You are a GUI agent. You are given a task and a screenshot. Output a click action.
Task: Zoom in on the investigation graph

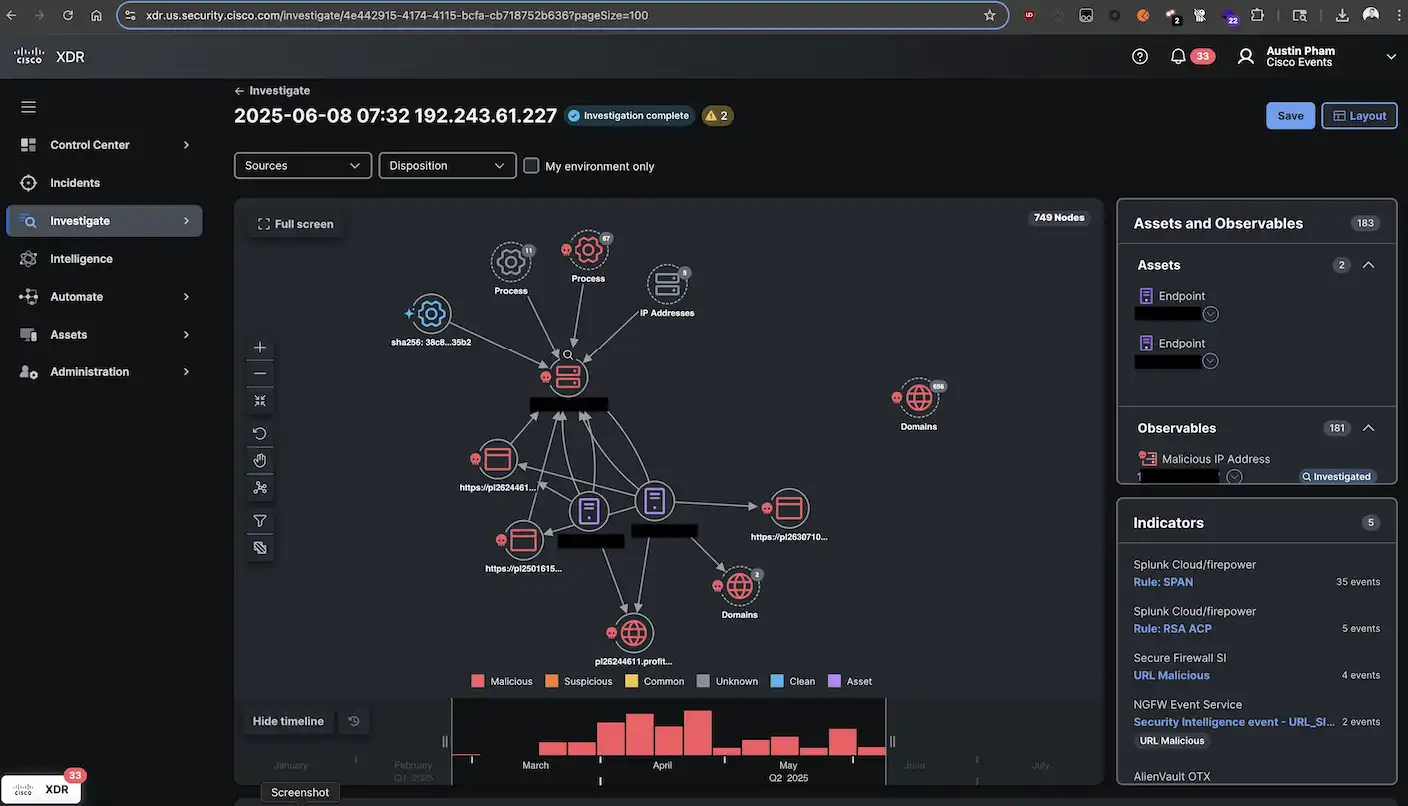click(259, 347)
